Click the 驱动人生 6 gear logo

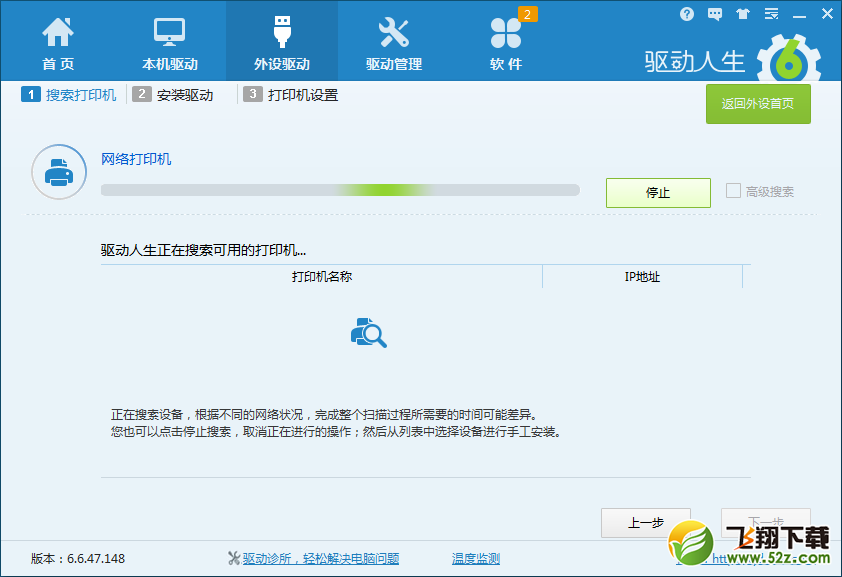pos(789,60)
